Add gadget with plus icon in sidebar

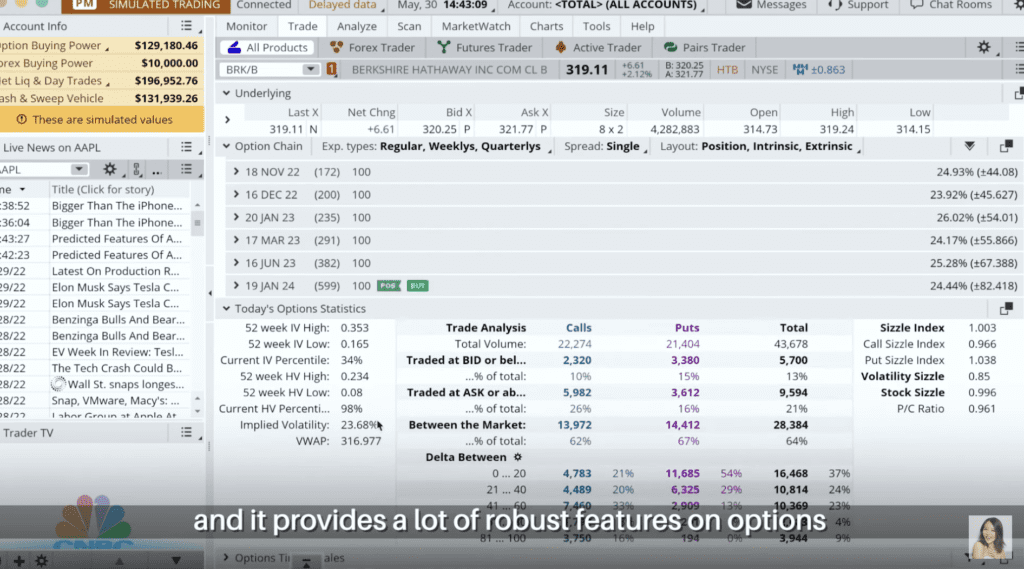tap(19, 561)
